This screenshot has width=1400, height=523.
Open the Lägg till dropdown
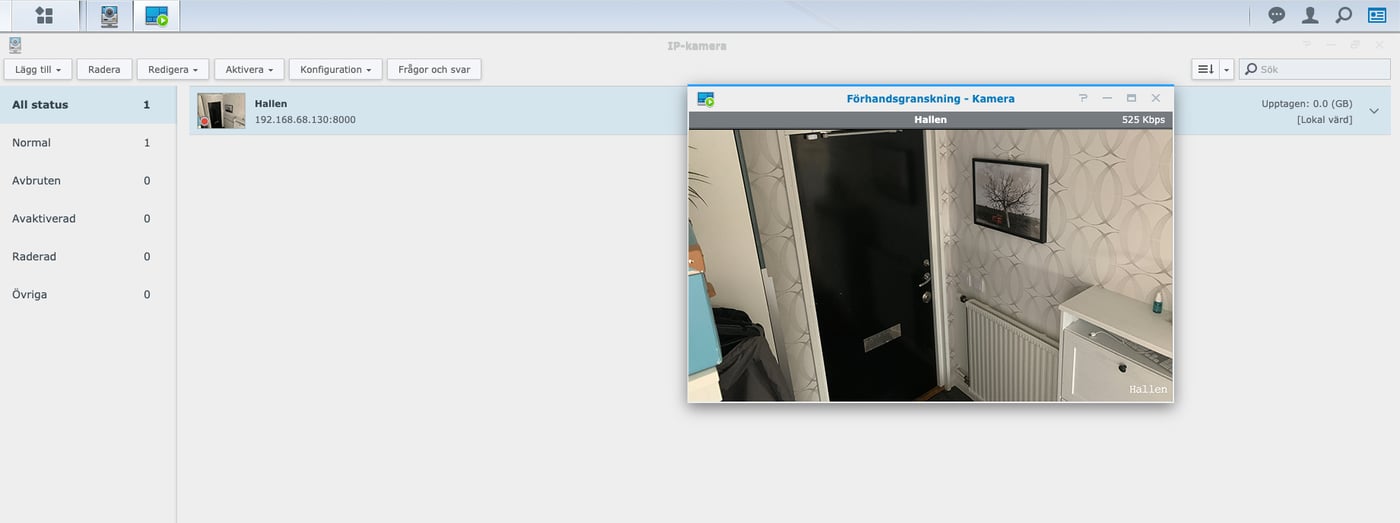(38, 69)
